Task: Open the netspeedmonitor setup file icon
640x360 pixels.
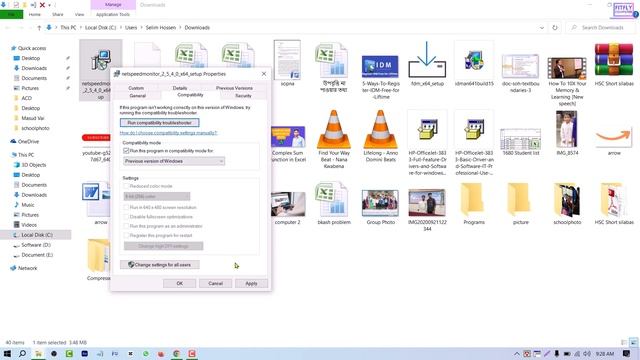Action: click(x=100, y=61)
